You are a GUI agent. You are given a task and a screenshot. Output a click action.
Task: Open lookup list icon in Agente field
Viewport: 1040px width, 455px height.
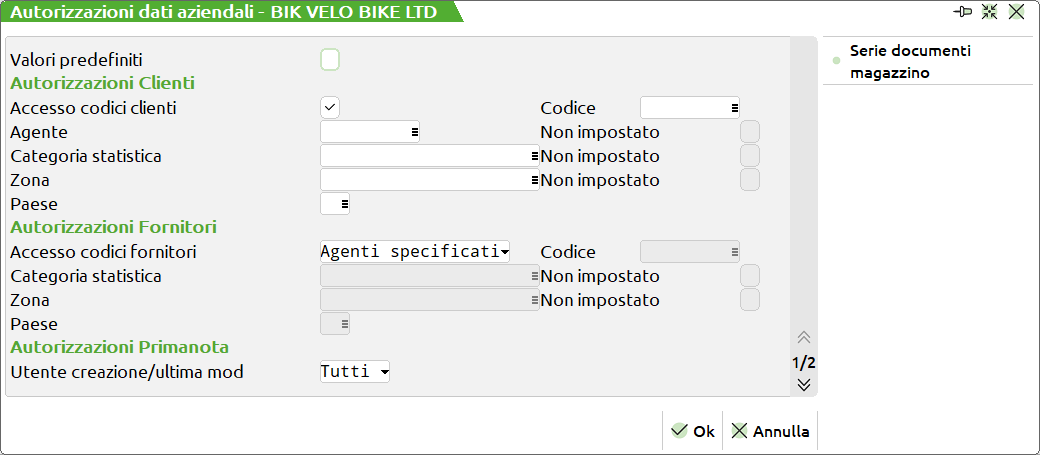pyautogui.click(x=414, y=132)
